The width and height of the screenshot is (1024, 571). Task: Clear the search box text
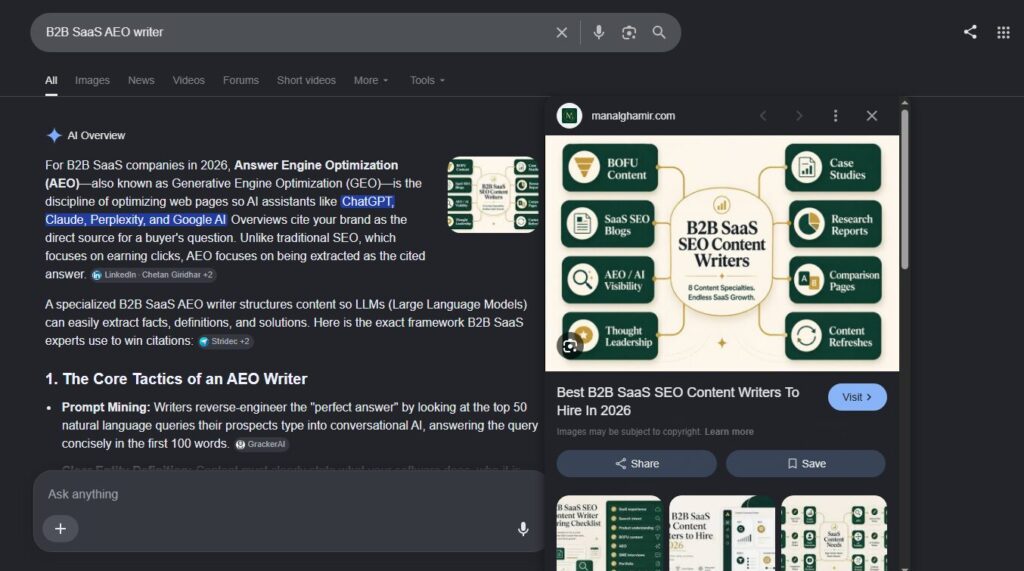click(x=562, y=33)
